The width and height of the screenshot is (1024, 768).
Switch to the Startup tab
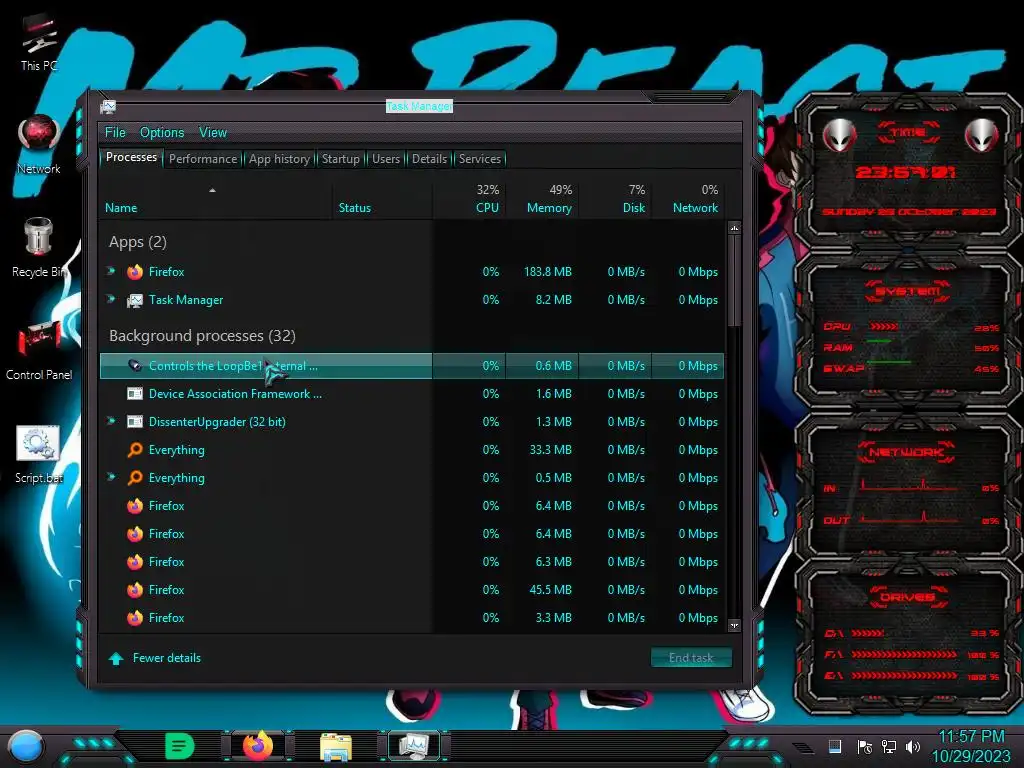coord(340,159)
